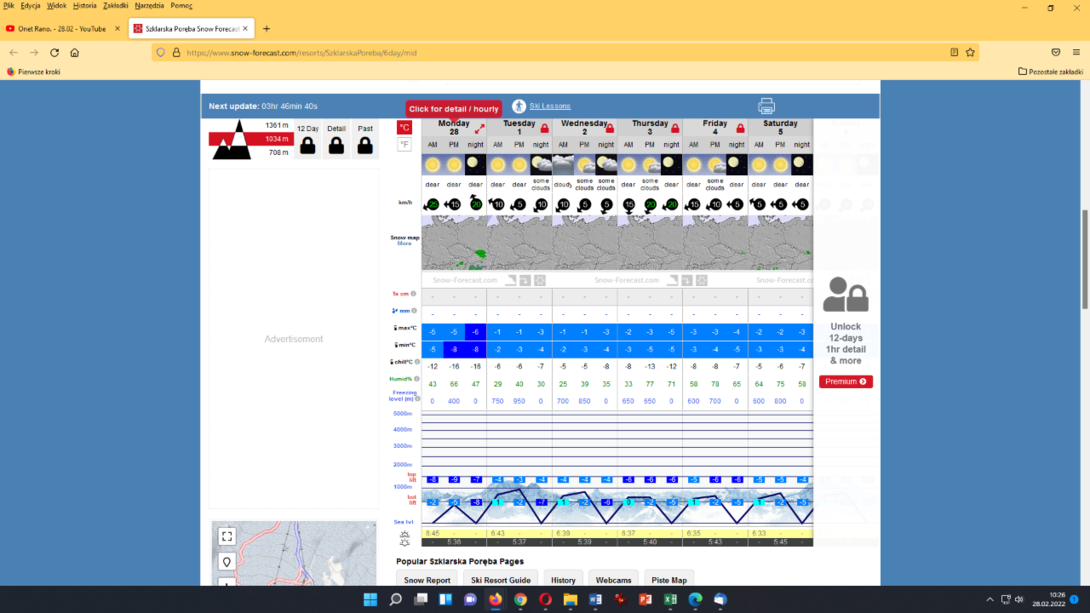Viewport: 1090px width, 613px height.
Task: Open the locked 12 Day forecast
Action: click(x=308, y=140)
